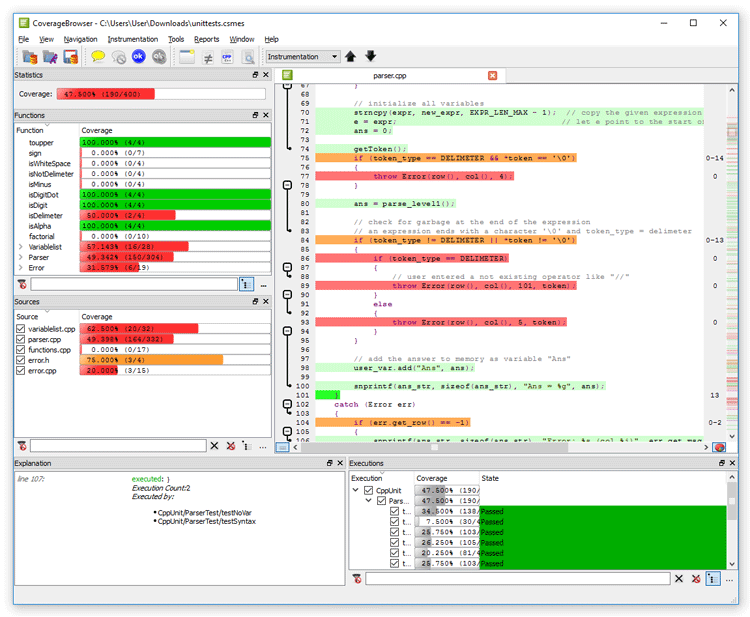The height and width of the screenshot is (617, 750).
Task: Collapse the CppUnit tree node in Executions
Action: (356, 491)
